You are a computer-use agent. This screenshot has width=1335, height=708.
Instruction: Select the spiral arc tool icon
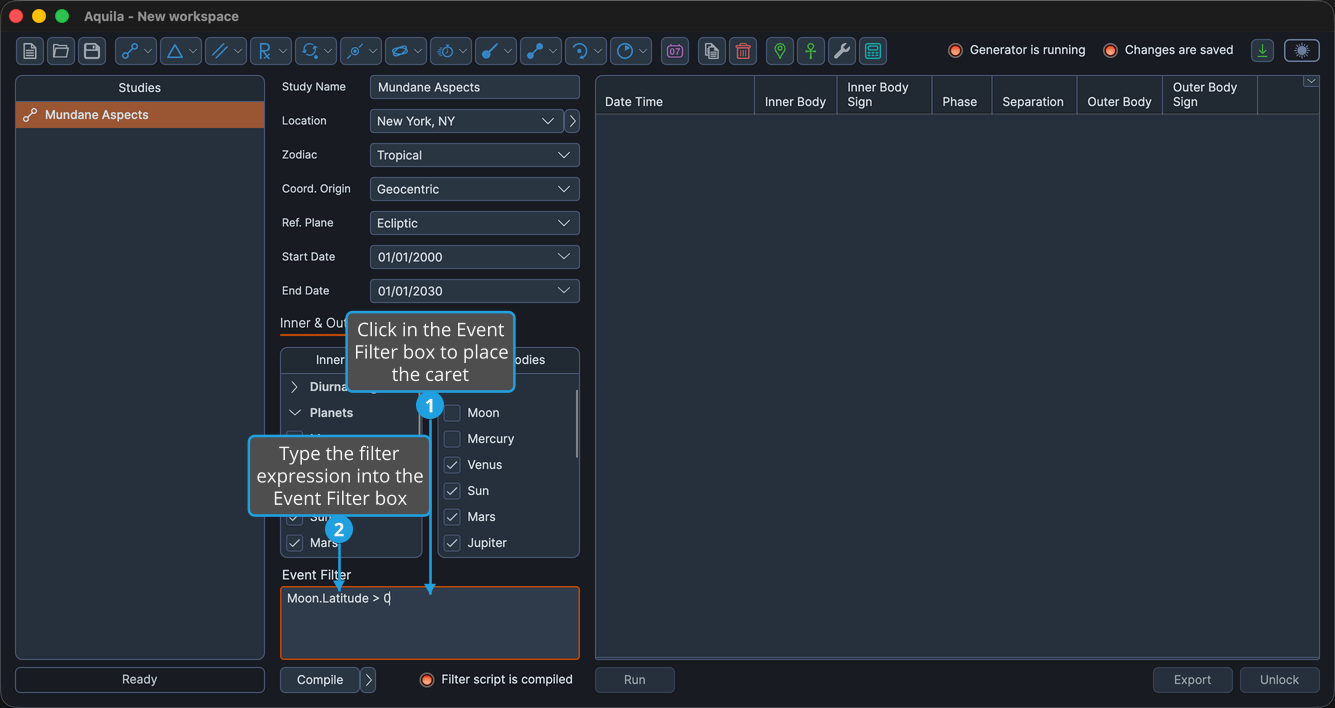click(586, 51)
